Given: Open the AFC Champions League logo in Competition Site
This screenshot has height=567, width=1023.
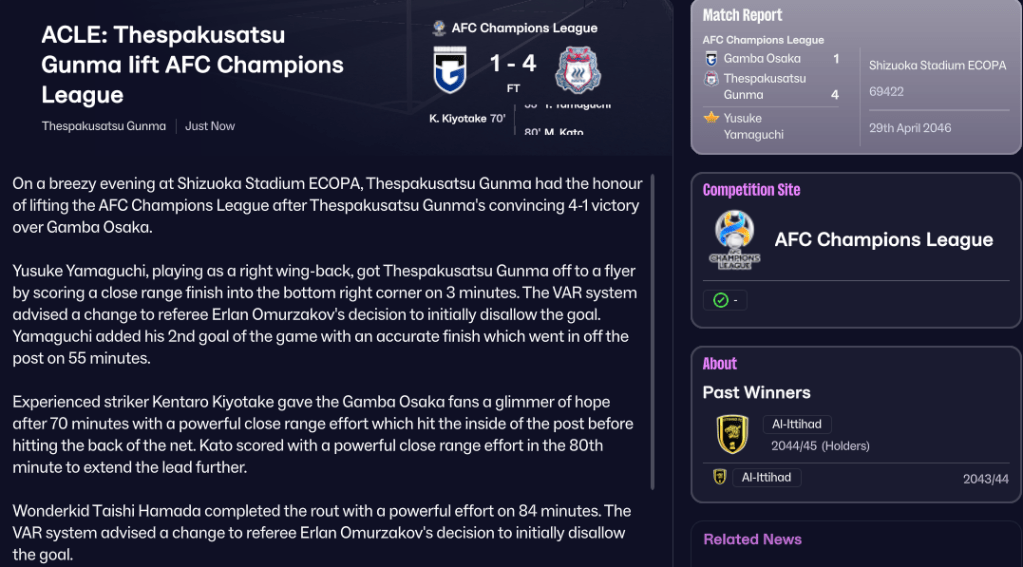Looking at the screenshot, I should 735,240.
